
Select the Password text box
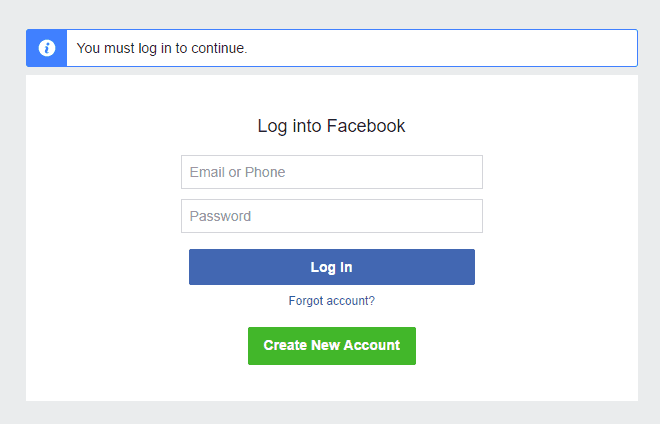[331, 216]
